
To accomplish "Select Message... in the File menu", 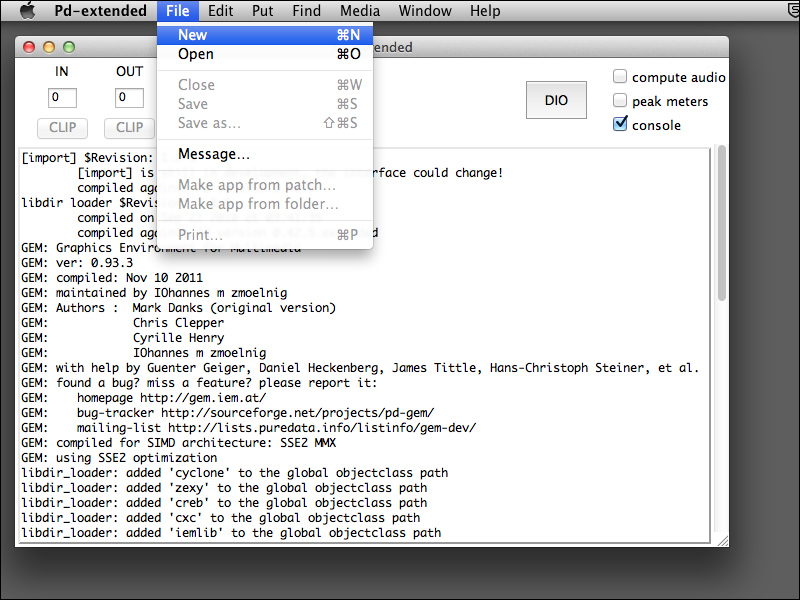I will (265, 154).
